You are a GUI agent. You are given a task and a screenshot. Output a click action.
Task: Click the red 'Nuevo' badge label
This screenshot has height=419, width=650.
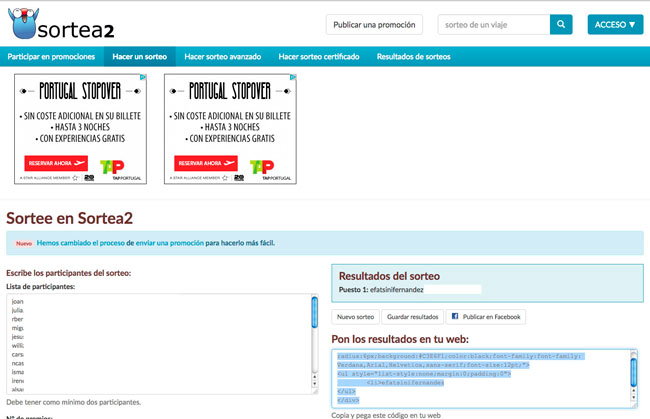pyautogui.click(x=24, y=243)
